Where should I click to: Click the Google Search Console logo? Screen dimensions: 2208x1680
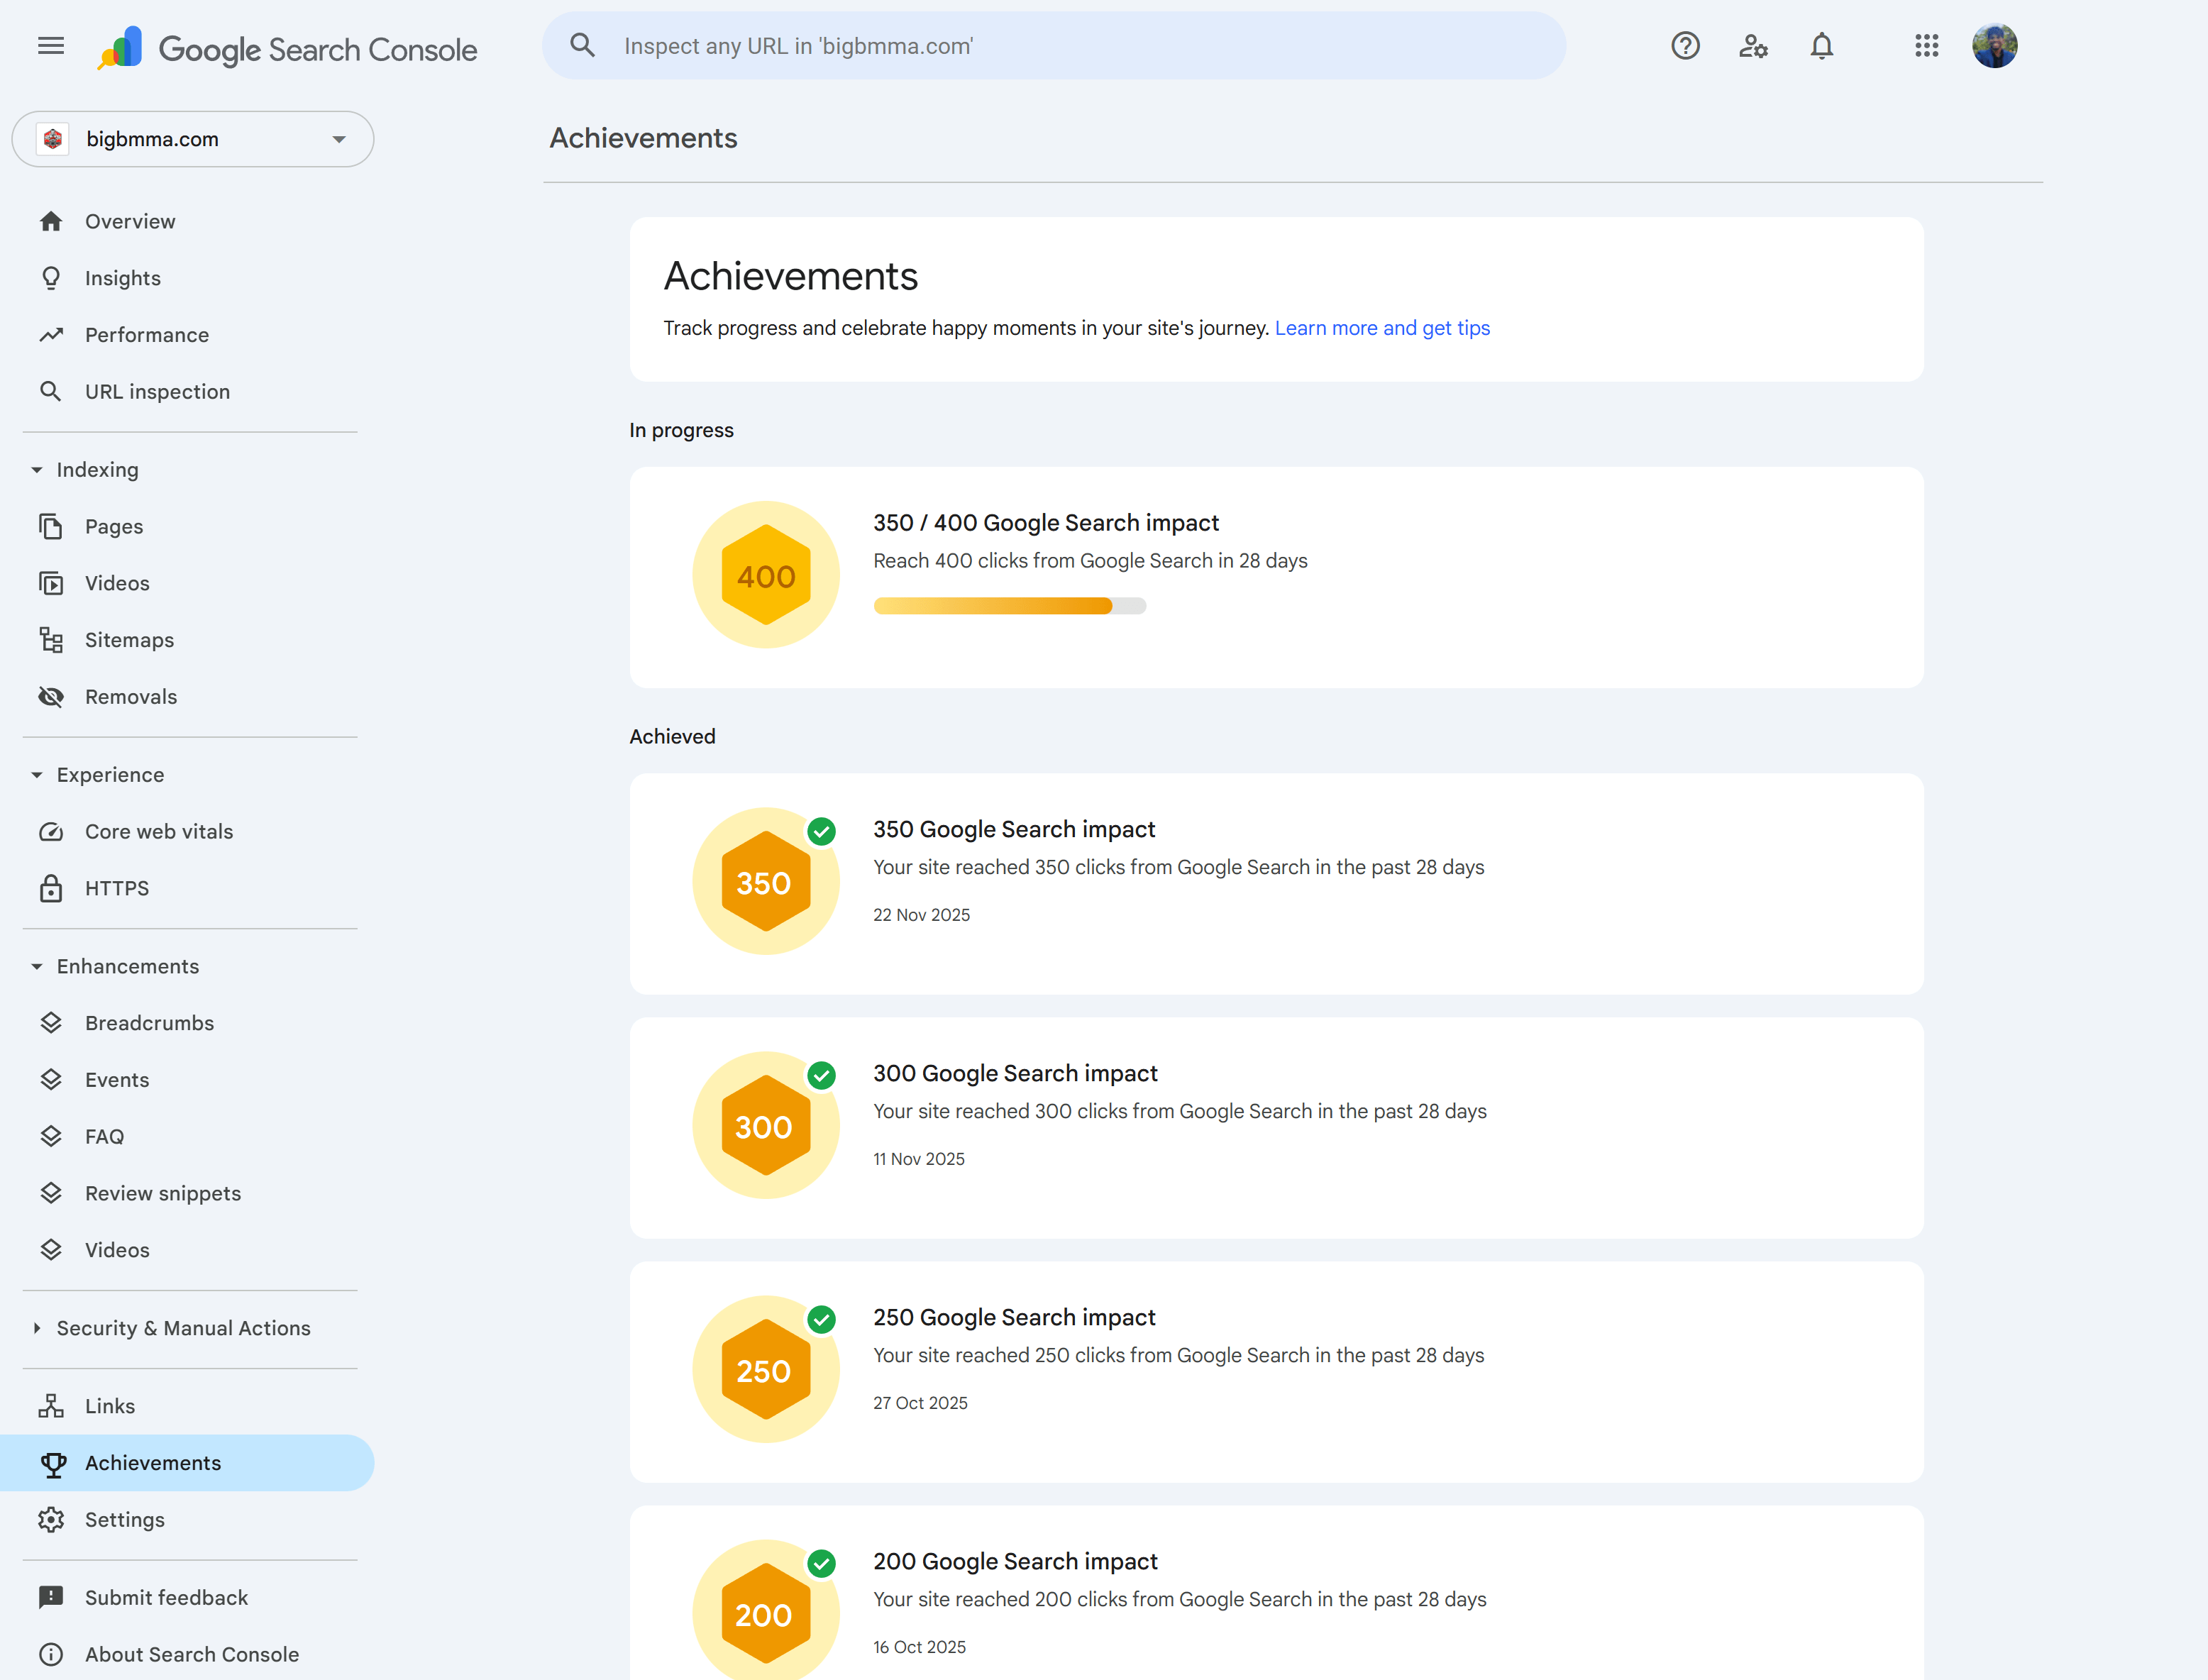point(287,48)
